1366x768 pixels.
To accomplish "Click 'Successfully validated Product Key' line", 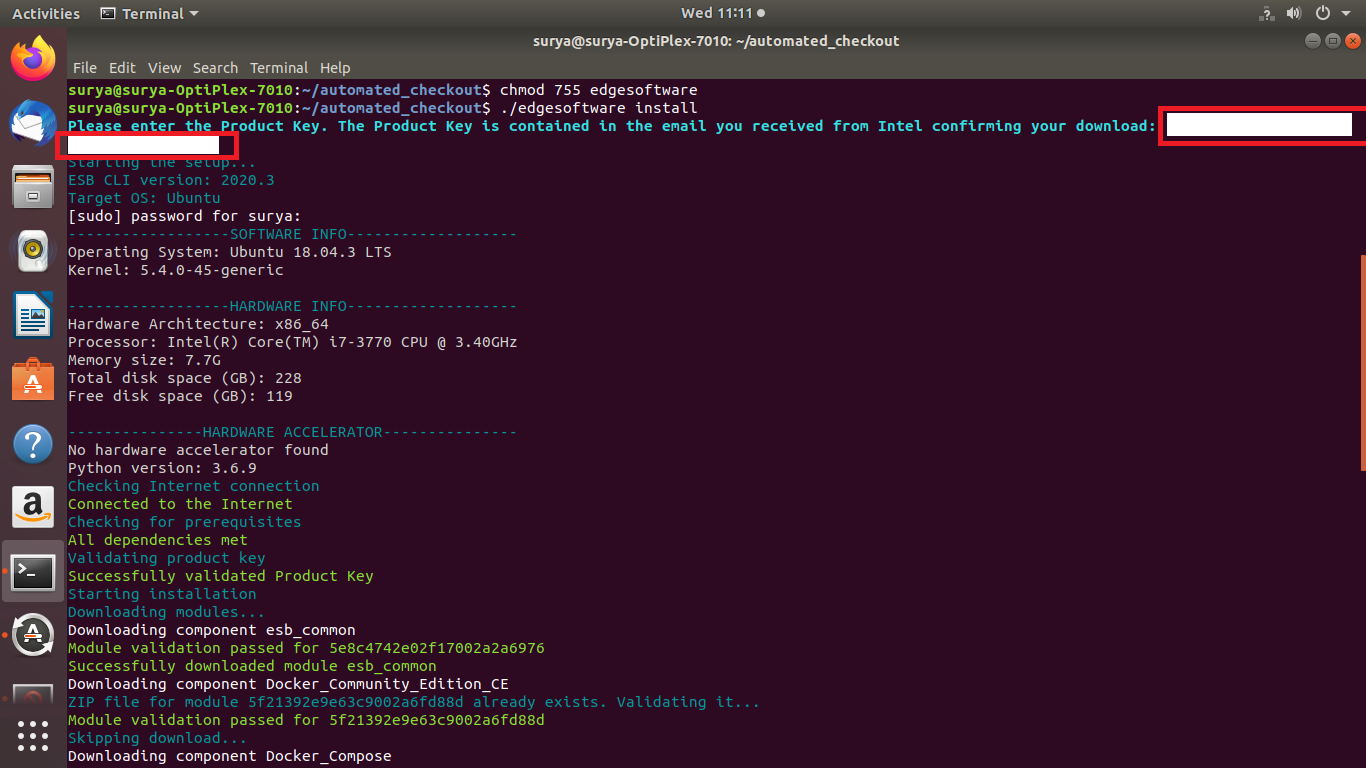I will pos(221,576).
